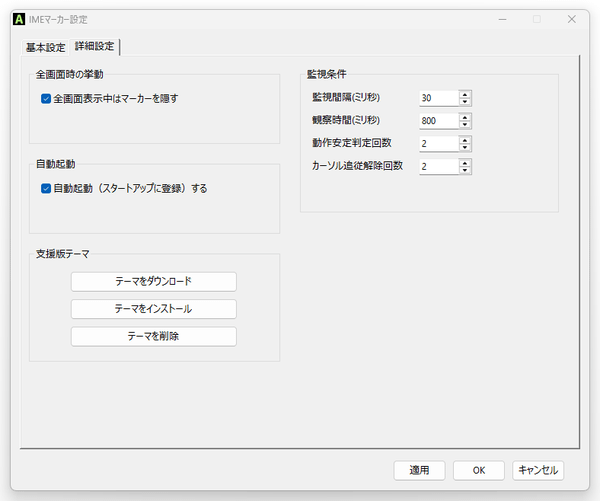Focus the 観察時間(ミリ秒) value field
The height and width of the screenshot is (501, 600).
(x=439, y=121)
